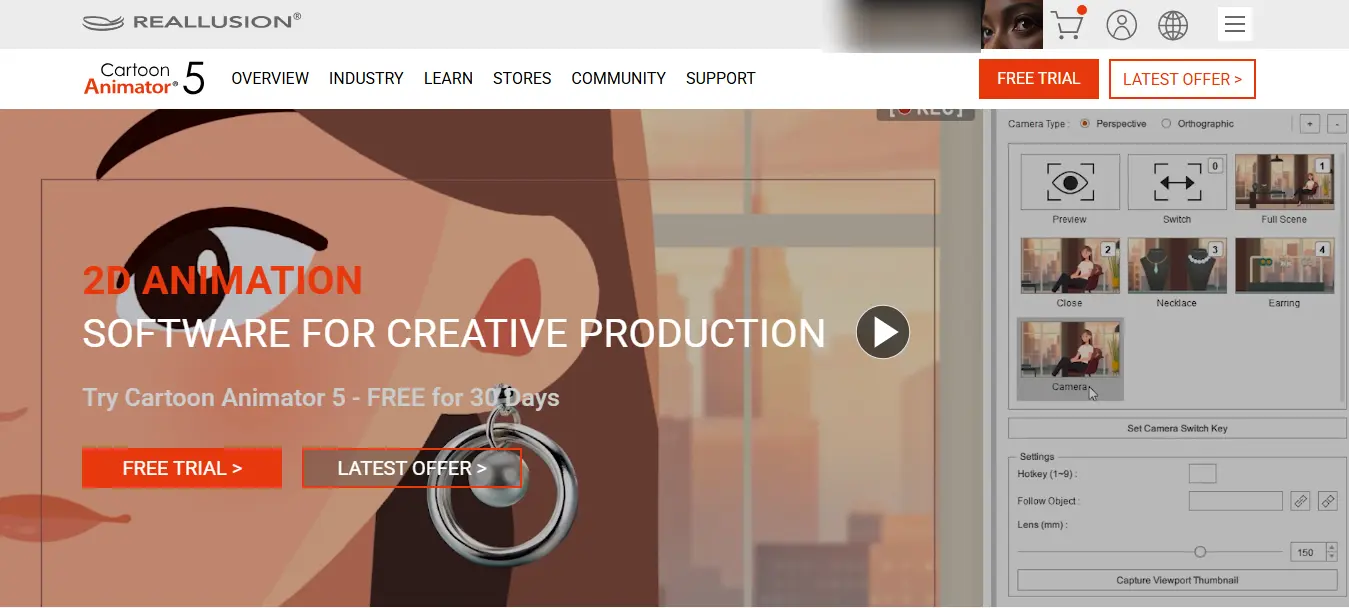1349x608 pixels.
Task: Open the hamburger menu icon
Action: click(1235, 24)
